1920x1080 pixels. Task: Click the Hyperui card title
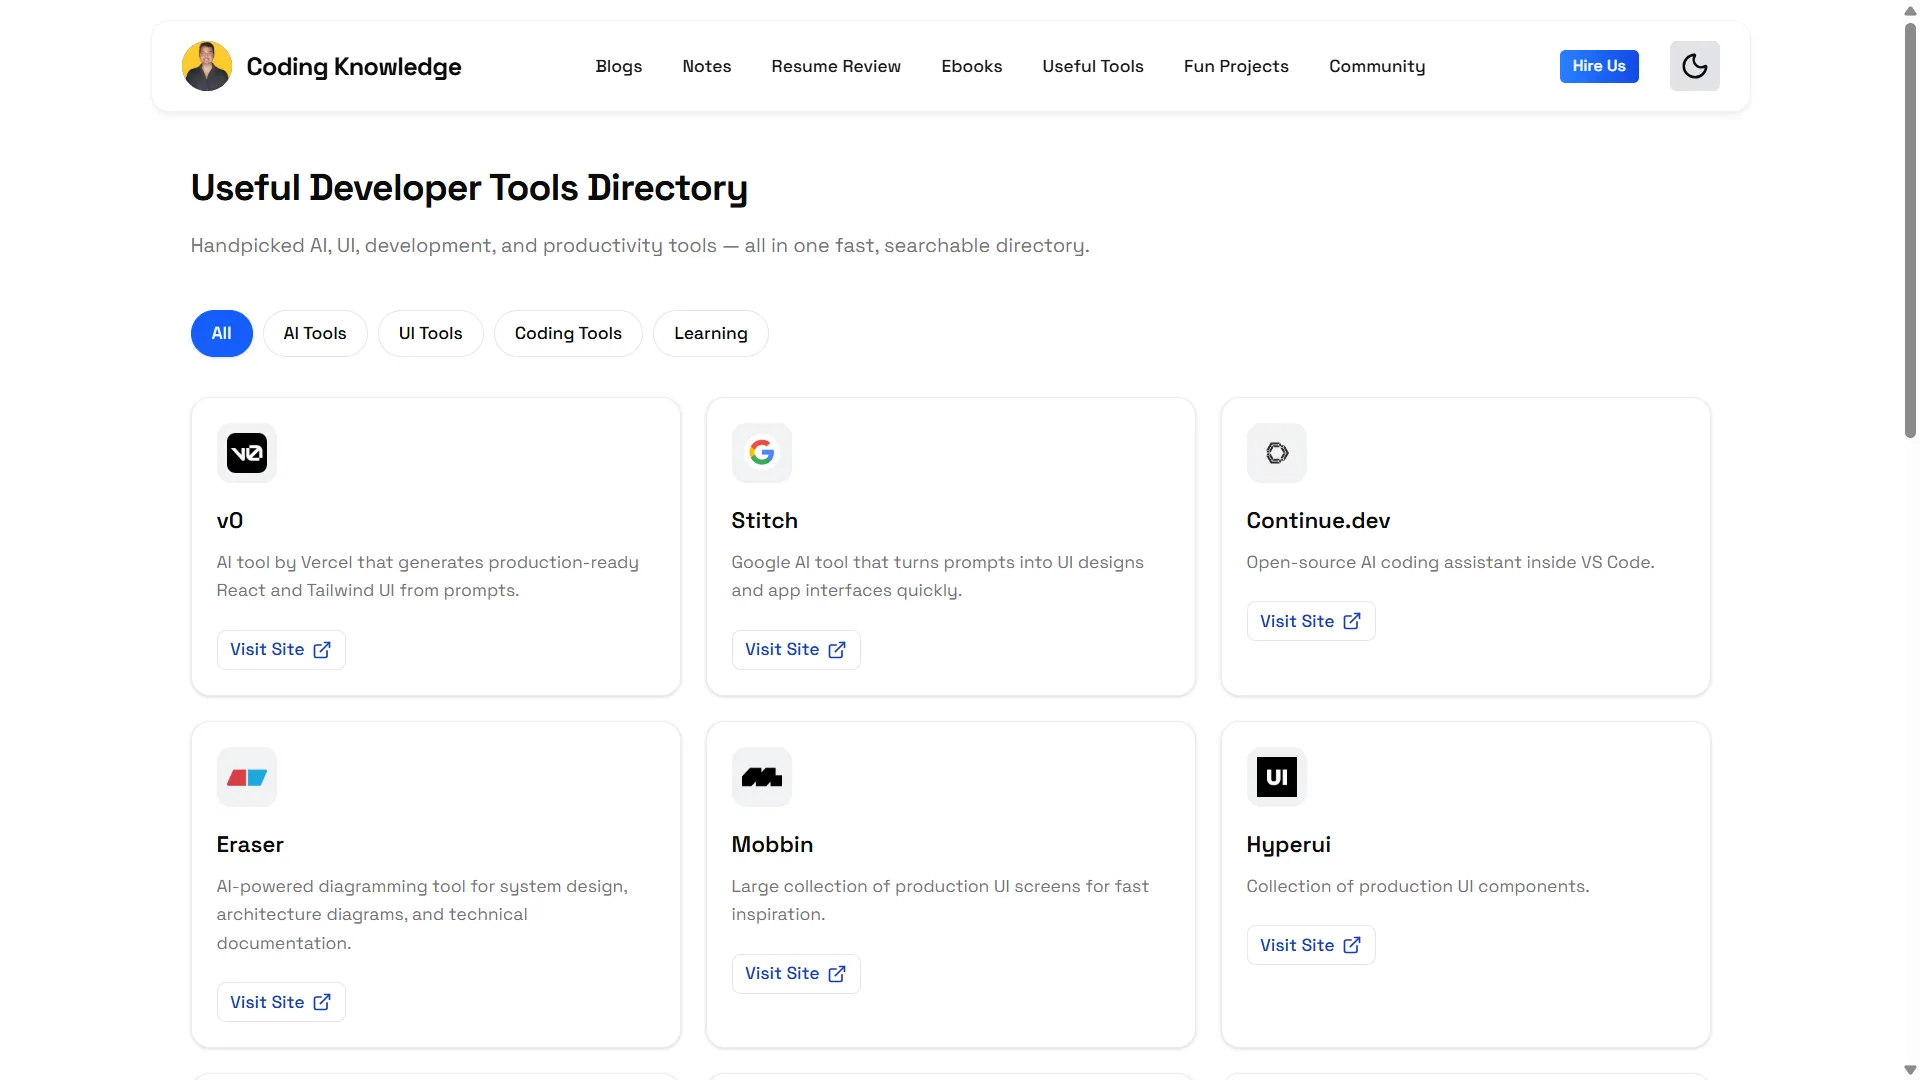click(x=1288, y=845)
